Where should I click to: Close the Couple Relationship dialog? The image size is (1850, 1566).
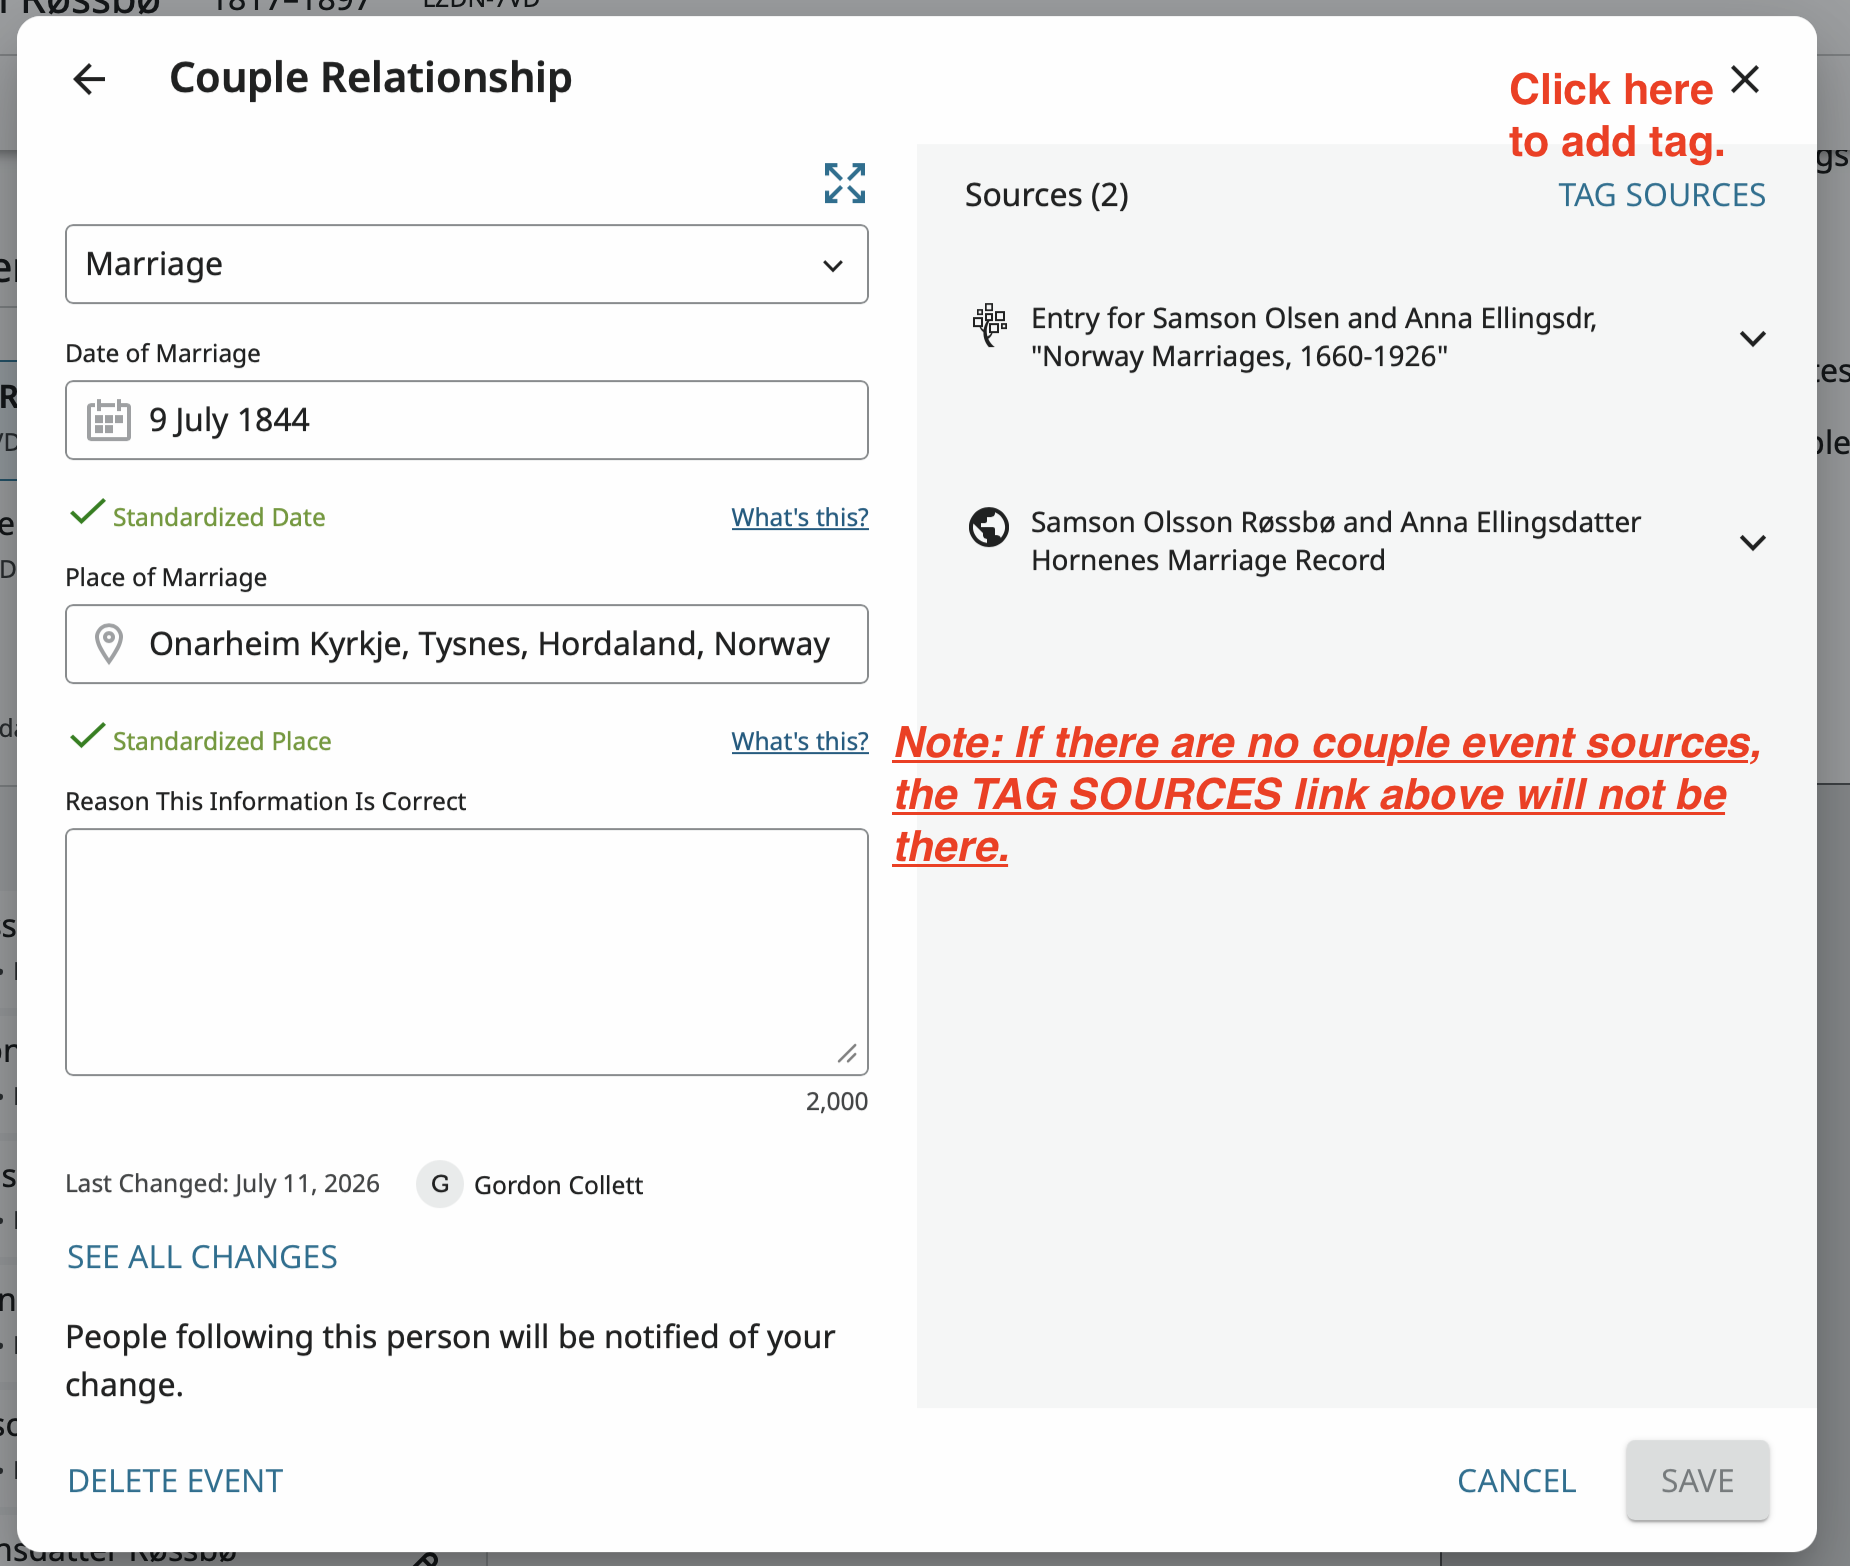pos(1745,79)
